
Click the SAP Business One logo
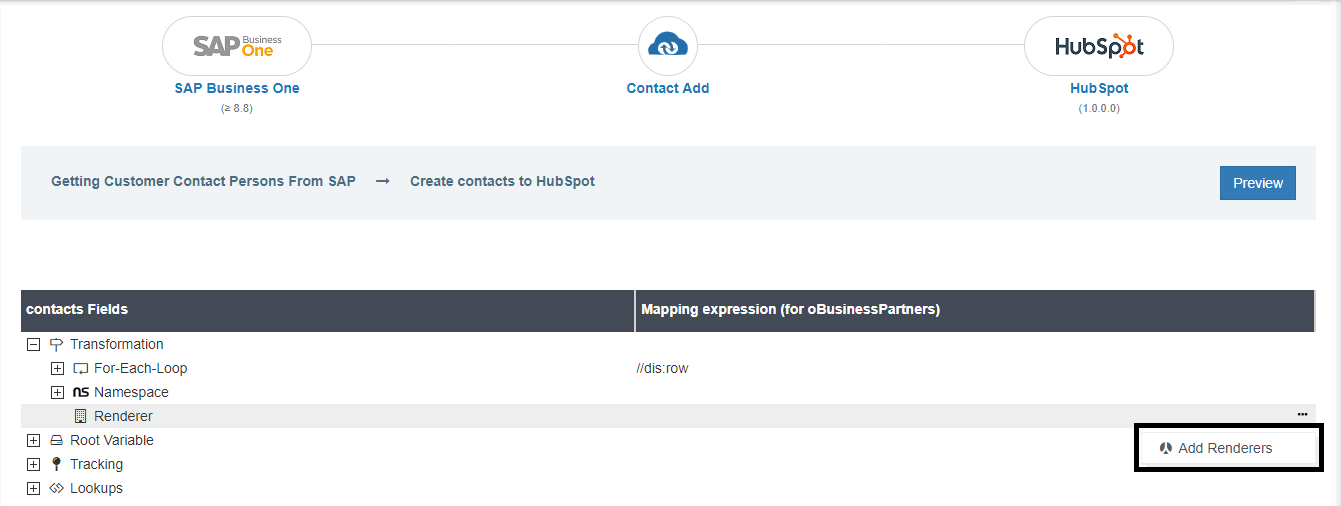pos(237,46)
